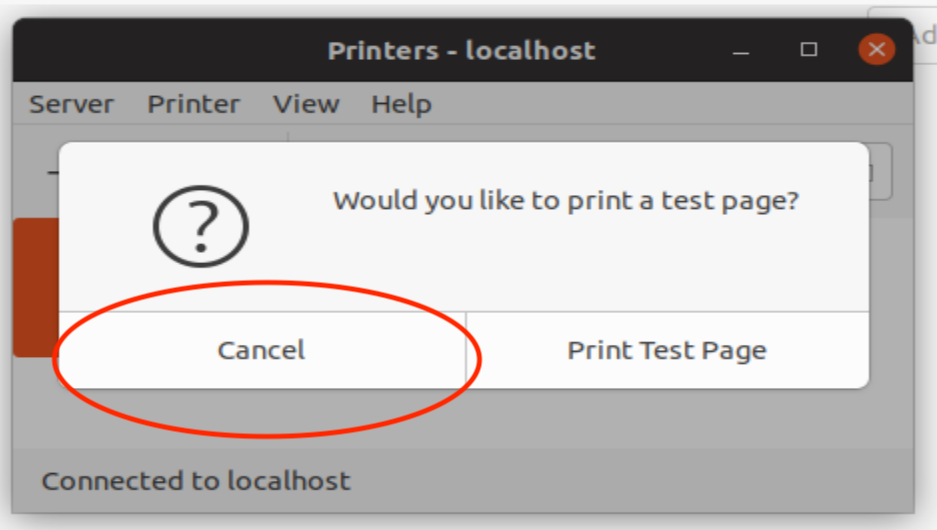Maximize the Printers window
The height and width of the screenshot is (530, 937).
pyautogui.click(x=809, y=50)
